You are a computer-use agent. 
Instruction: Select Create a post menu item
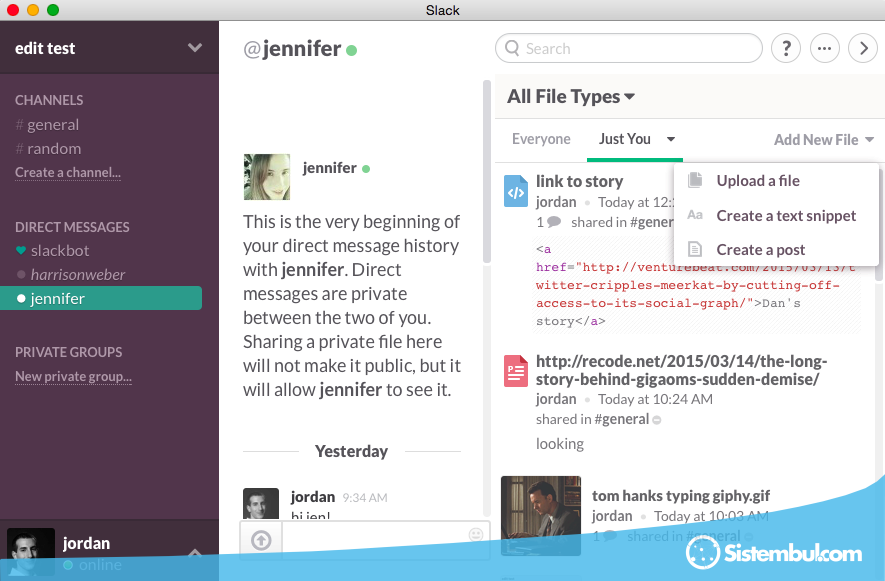click(x=776, y=250)
